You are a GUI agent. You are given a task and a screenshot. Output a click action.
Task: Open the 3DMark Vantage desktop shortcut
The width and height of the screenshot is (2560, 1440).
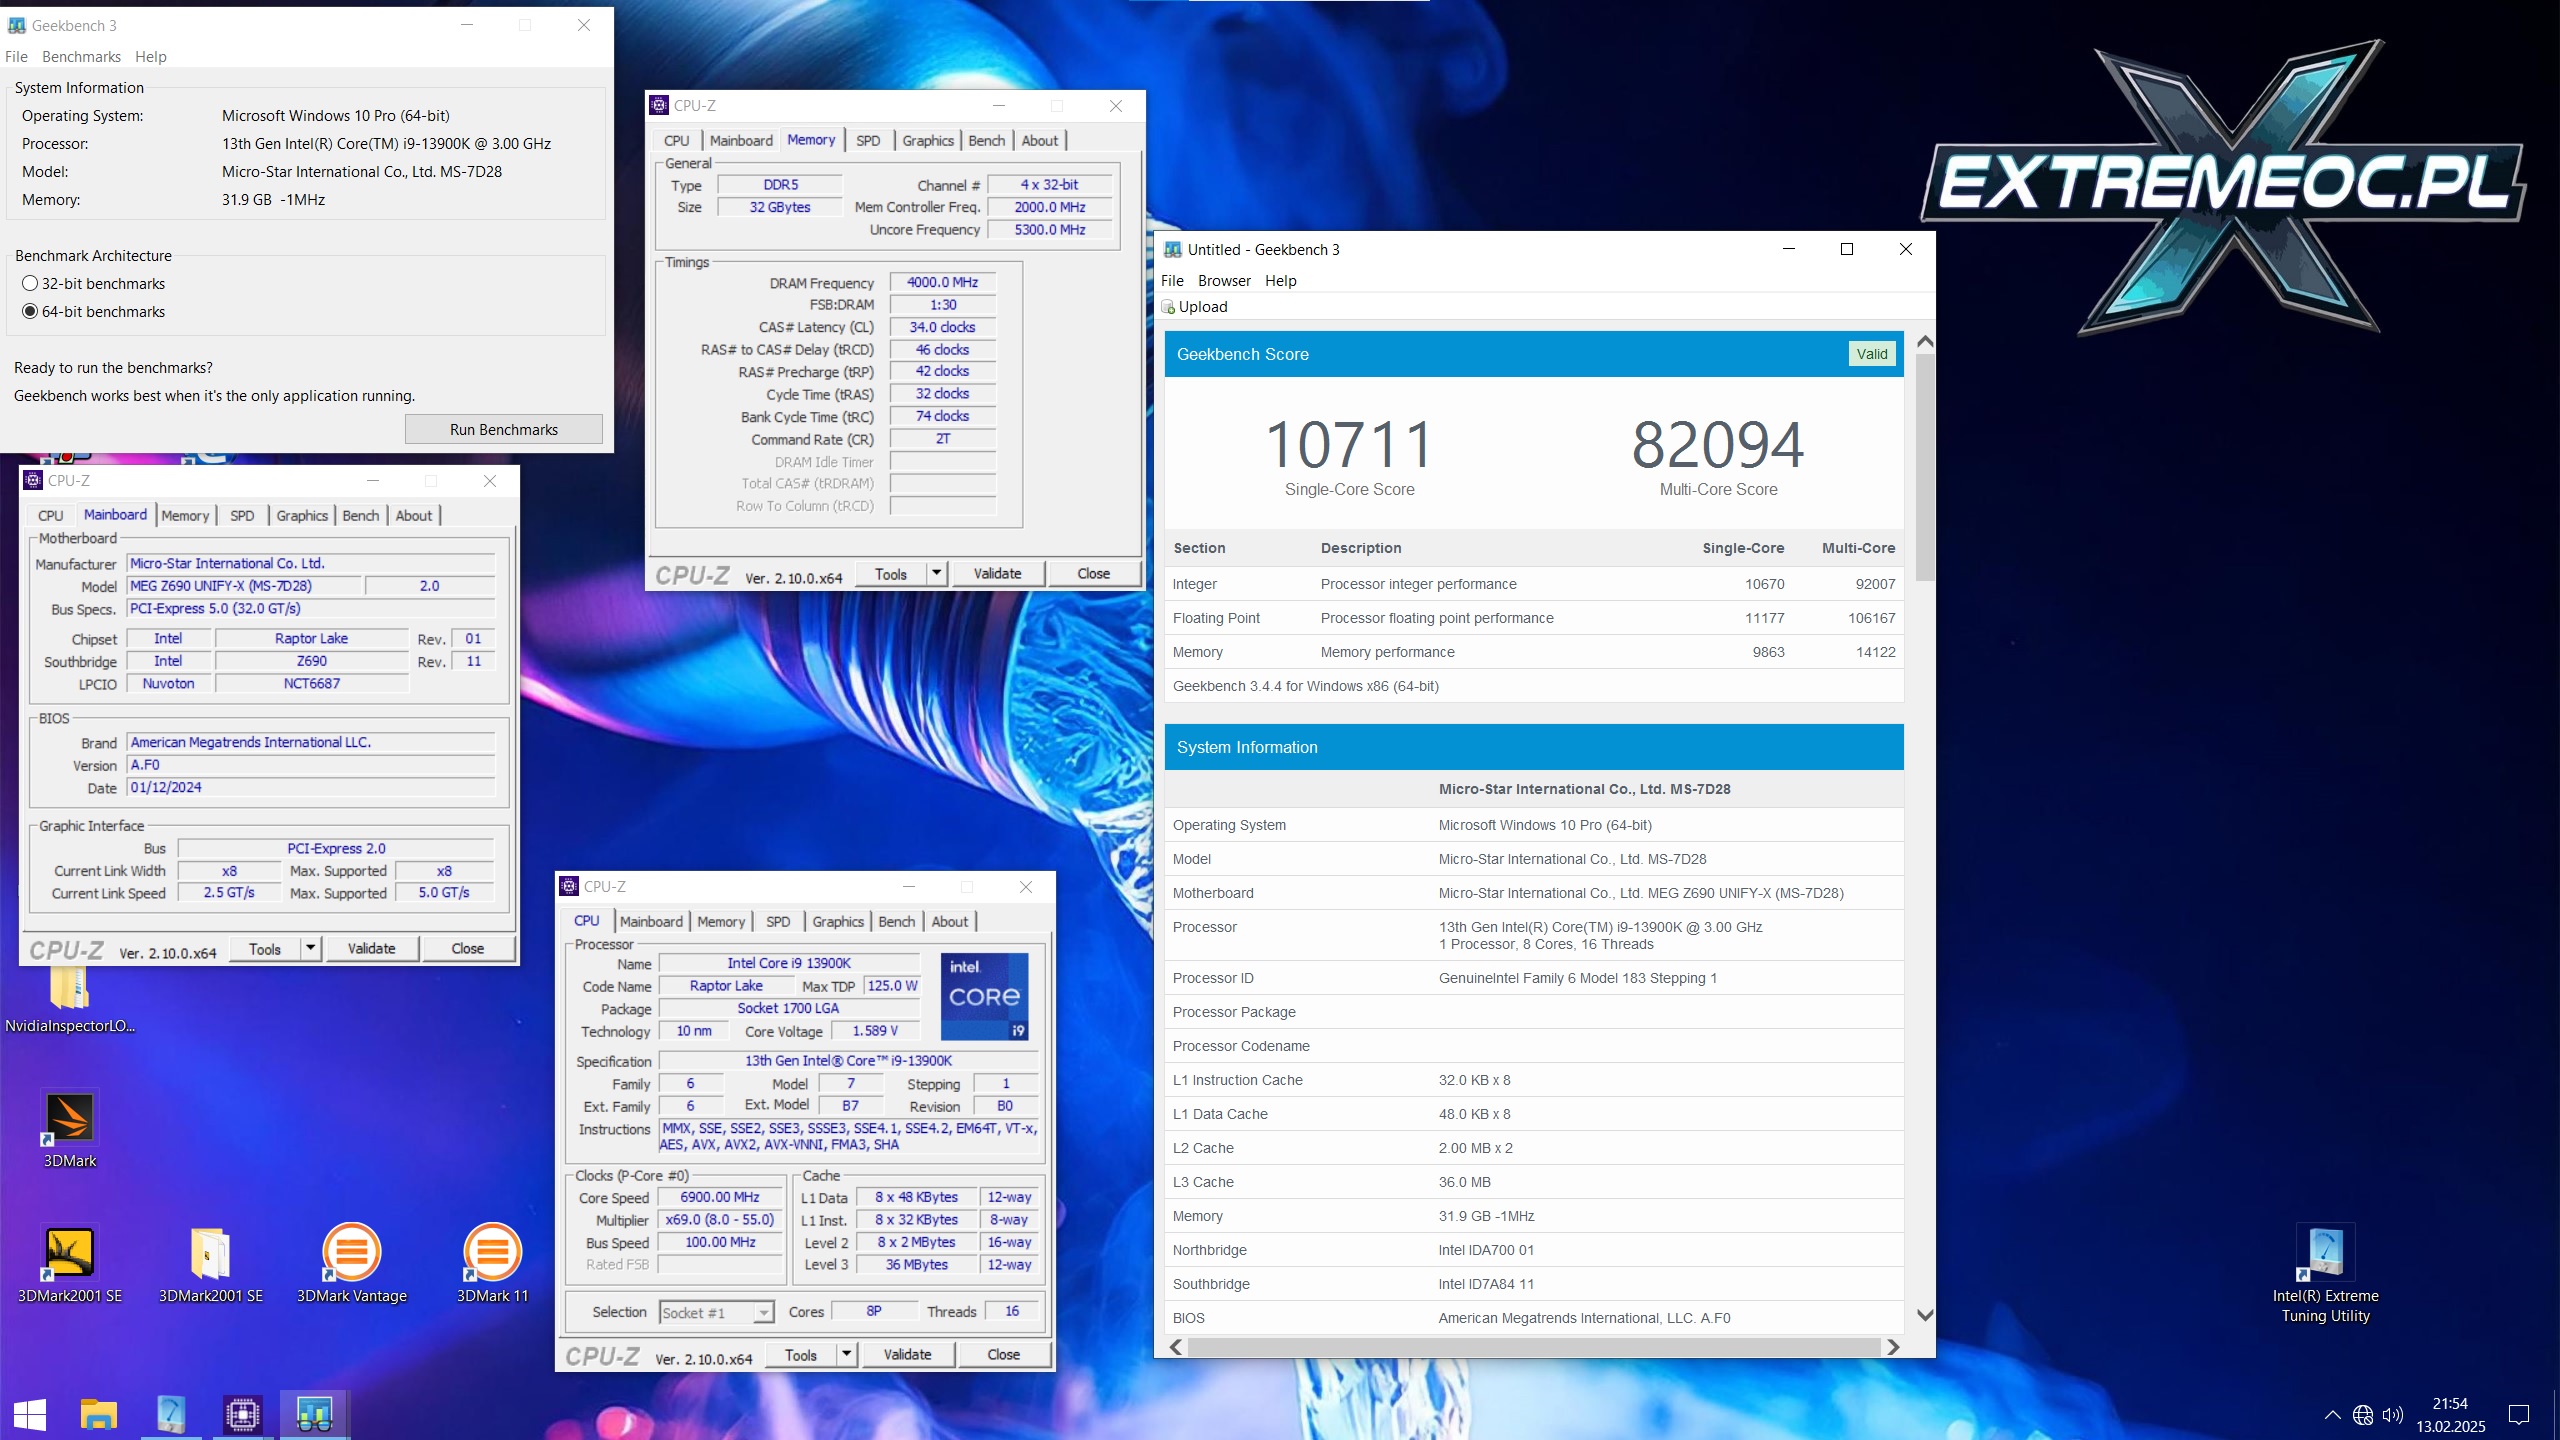coord(352,1264)
